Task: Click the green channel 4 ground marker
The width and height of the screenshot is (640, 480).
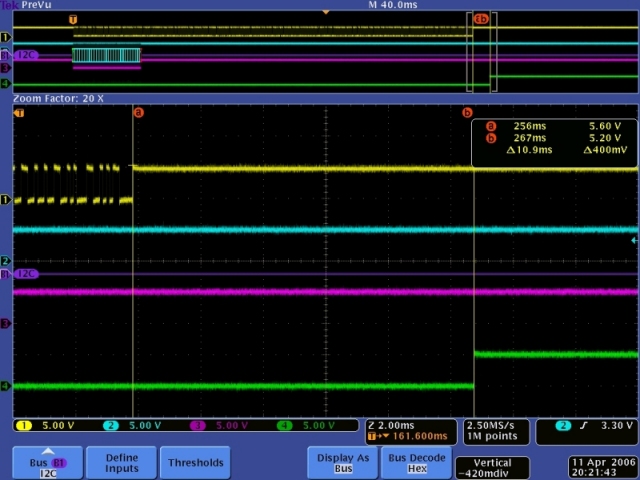Action: point(5,386)
